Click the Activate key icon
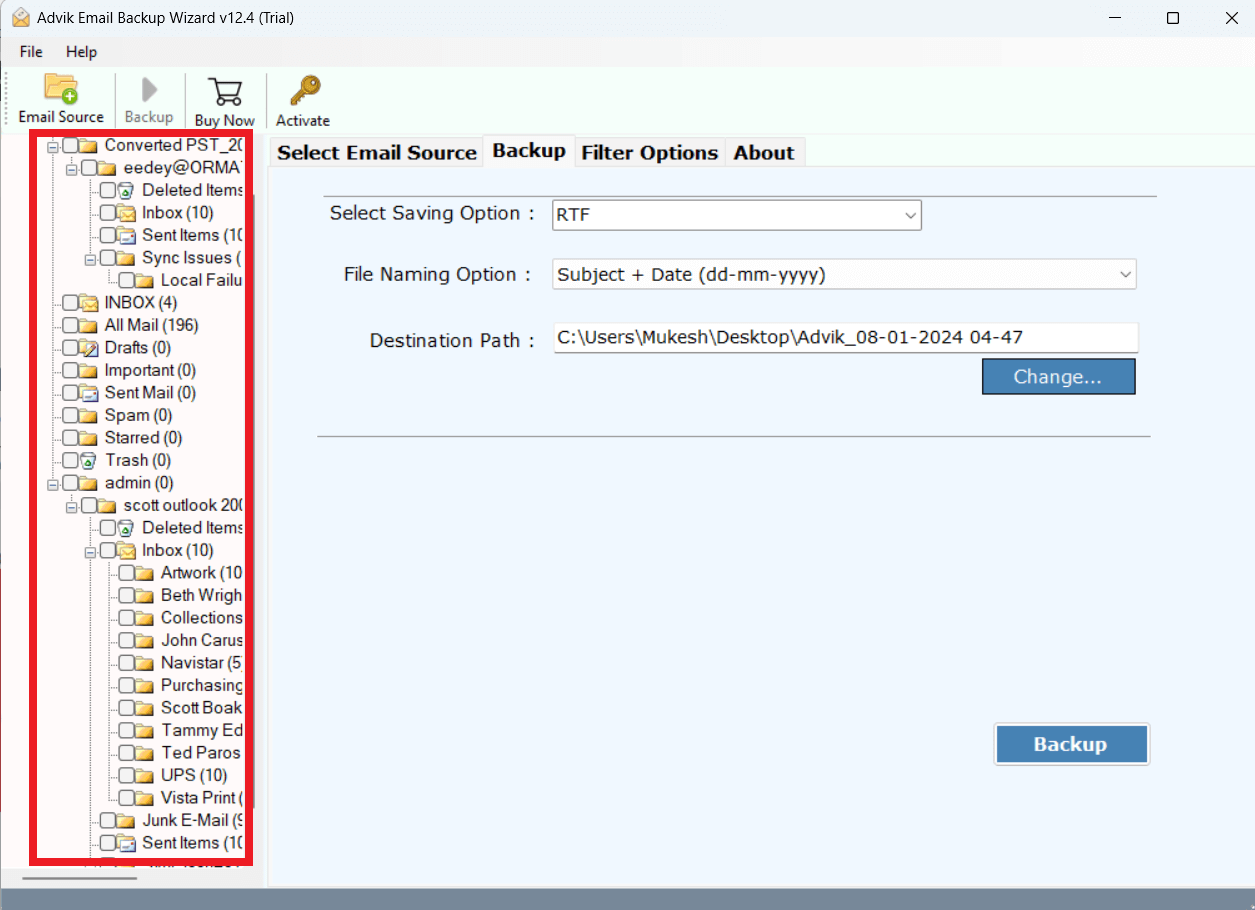Viewport: 1255px width, 910px height. point(303,91)
